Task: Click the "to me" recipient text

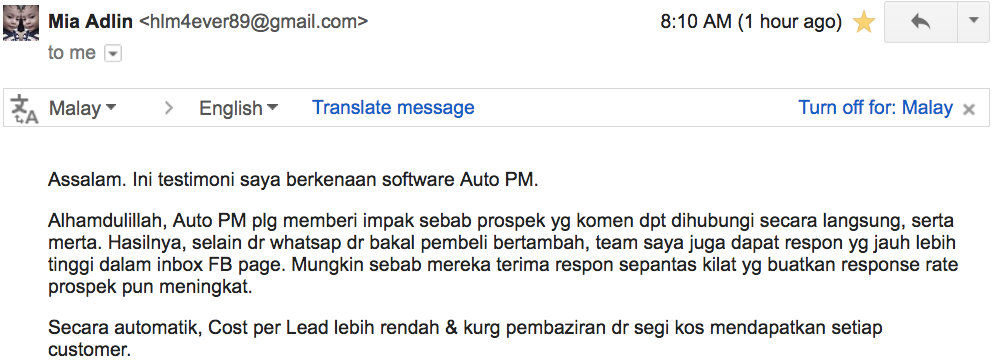Action: pyautogui.click(x=72, y=53)
